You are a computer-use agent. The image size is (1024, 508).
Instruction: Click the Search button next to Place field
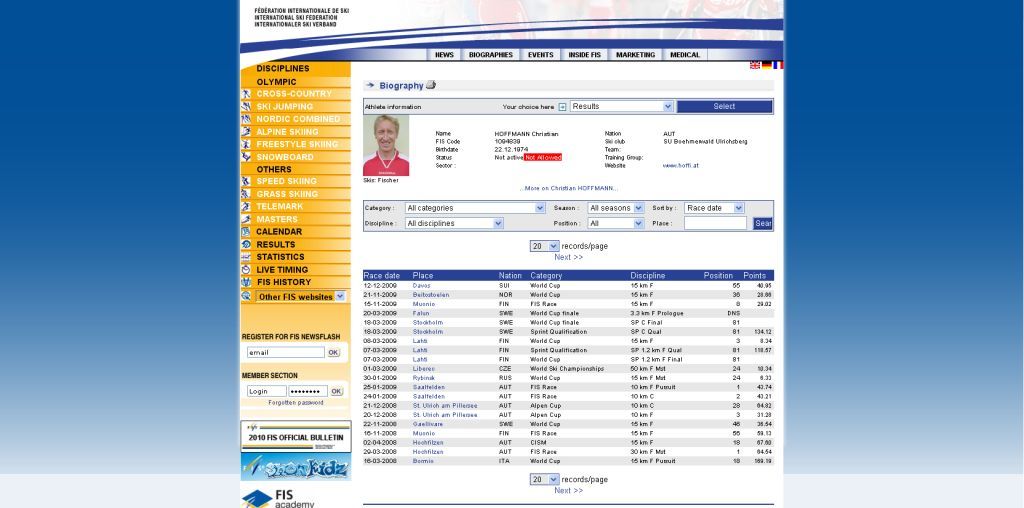pyautogui.click(x=763, y=223)
